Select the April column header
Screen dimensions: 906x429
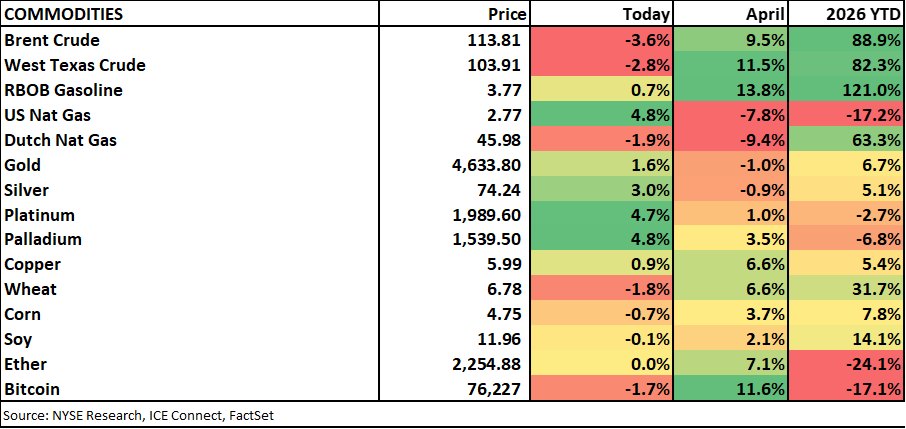pyautogui.click(x=731, y=14)
